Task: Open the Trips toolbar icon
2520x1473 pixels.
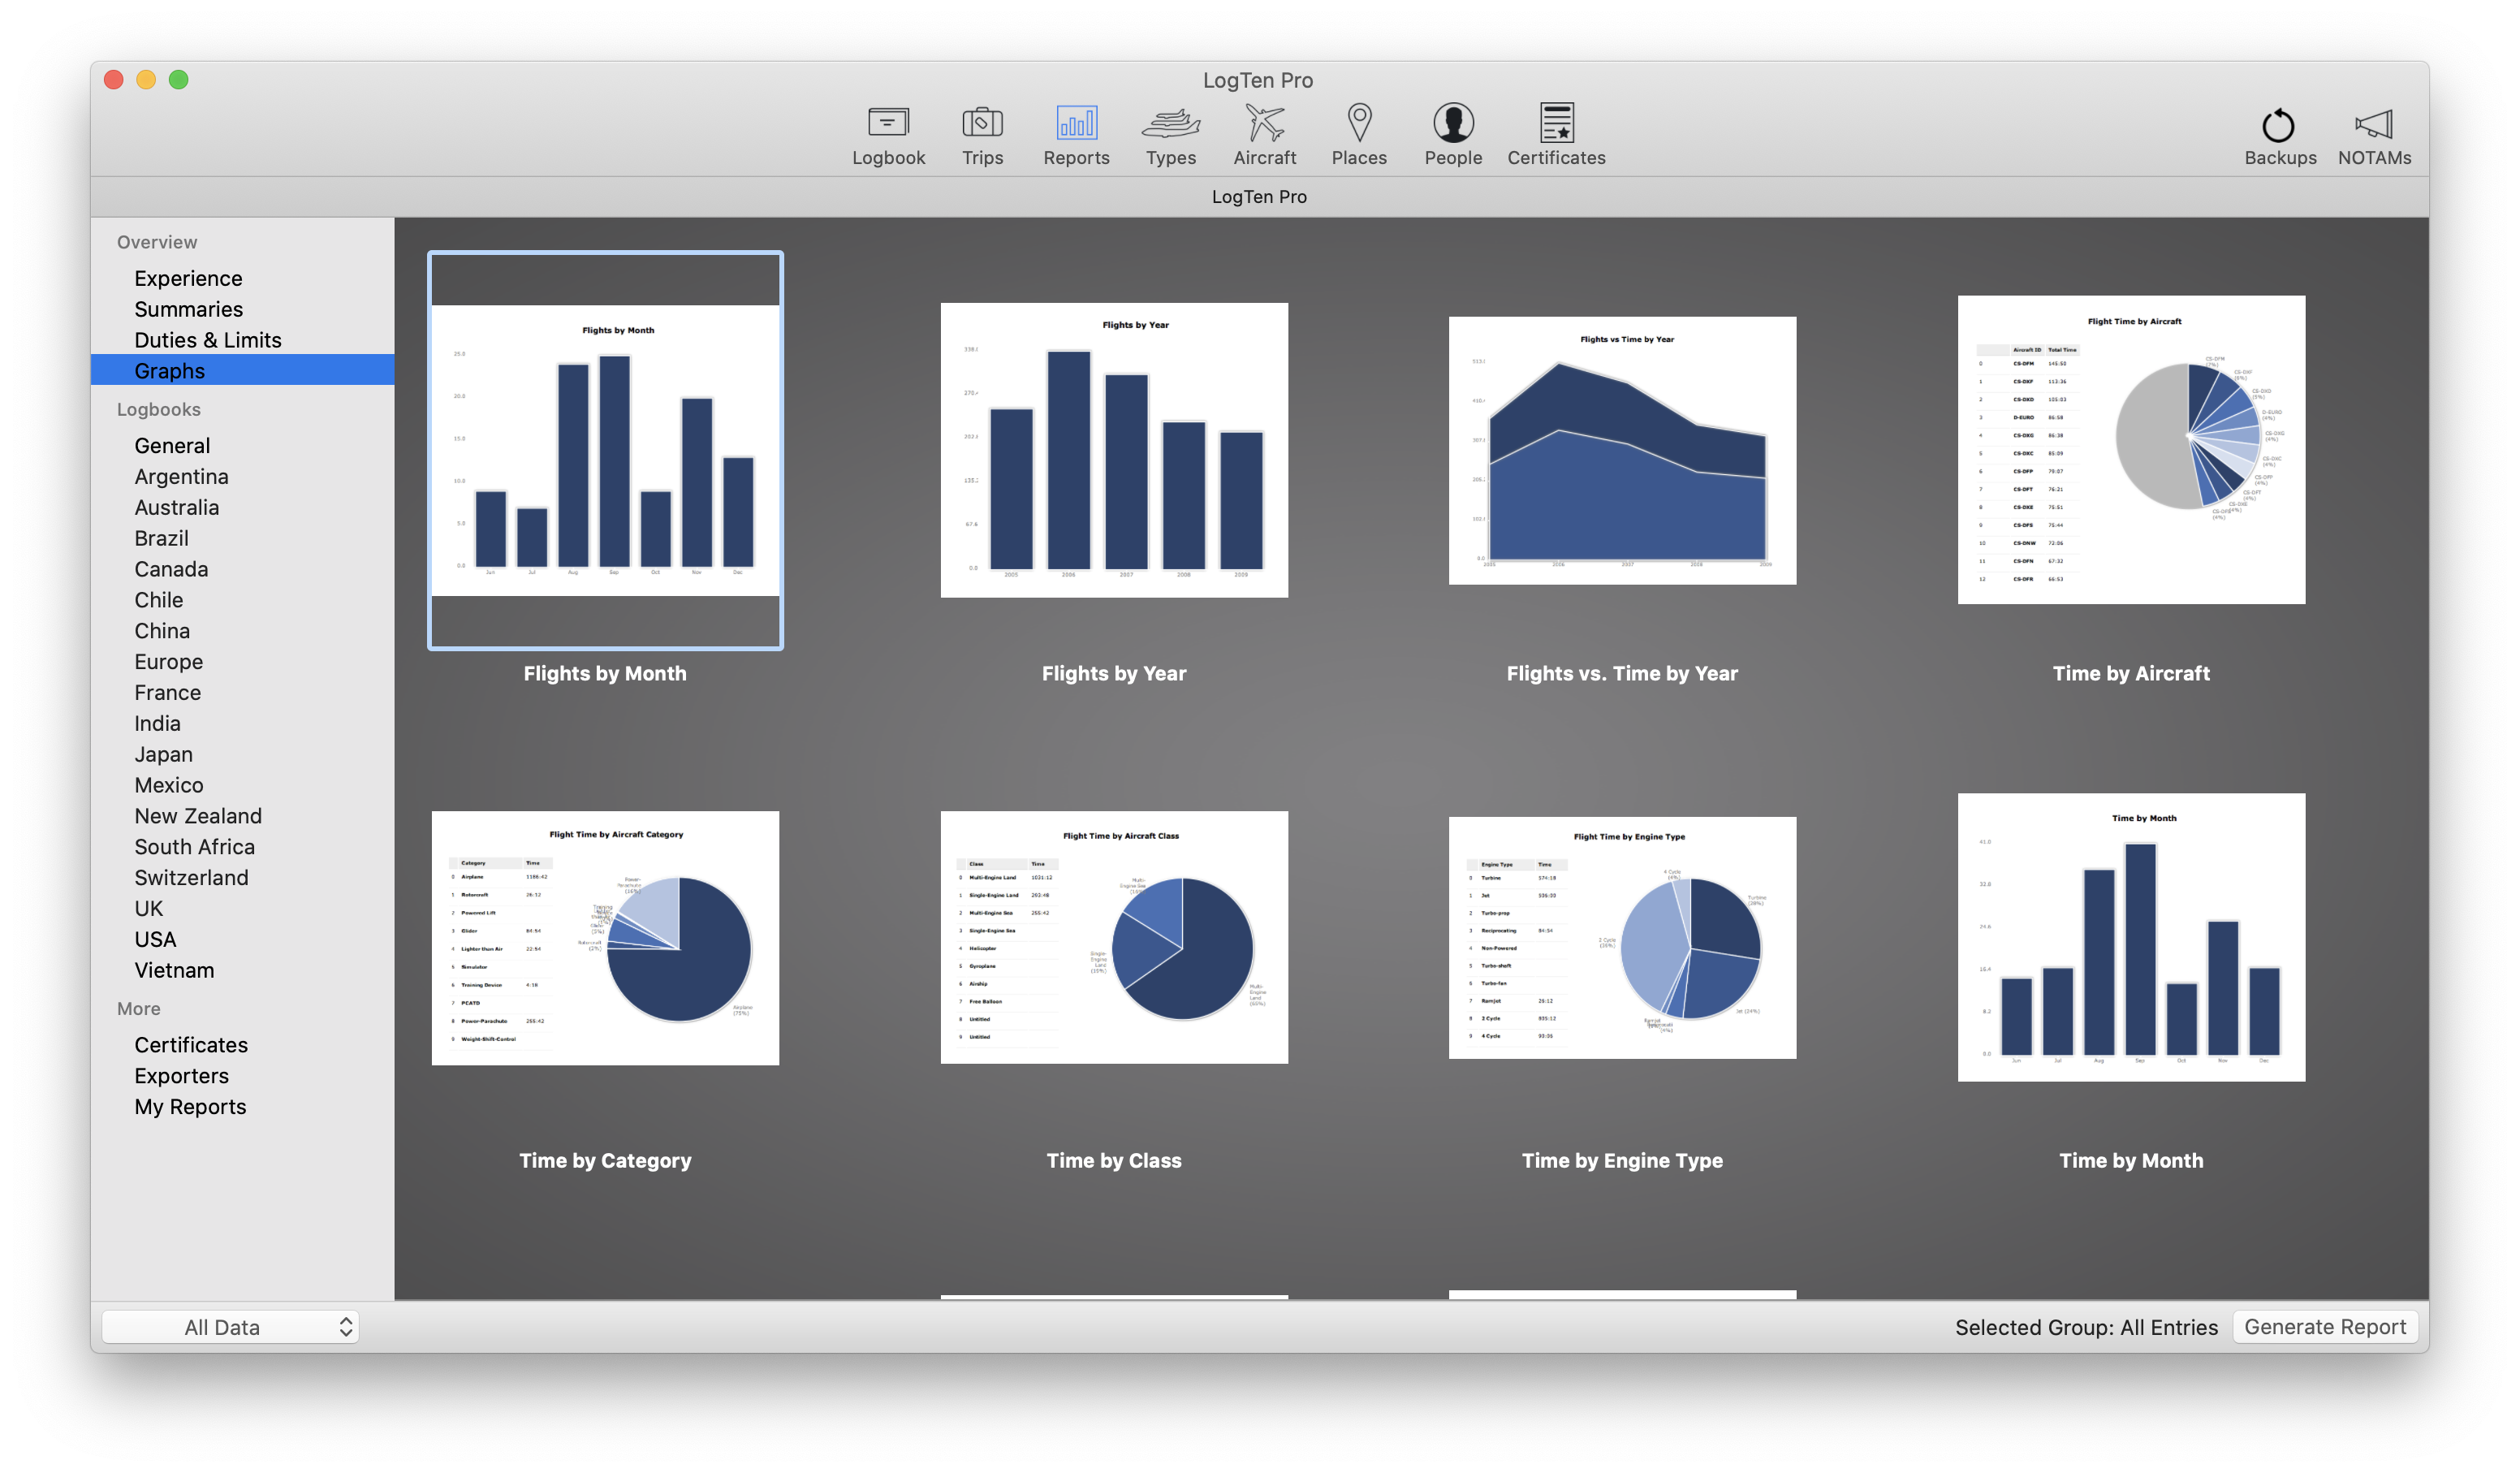Action: coord(982,135)
